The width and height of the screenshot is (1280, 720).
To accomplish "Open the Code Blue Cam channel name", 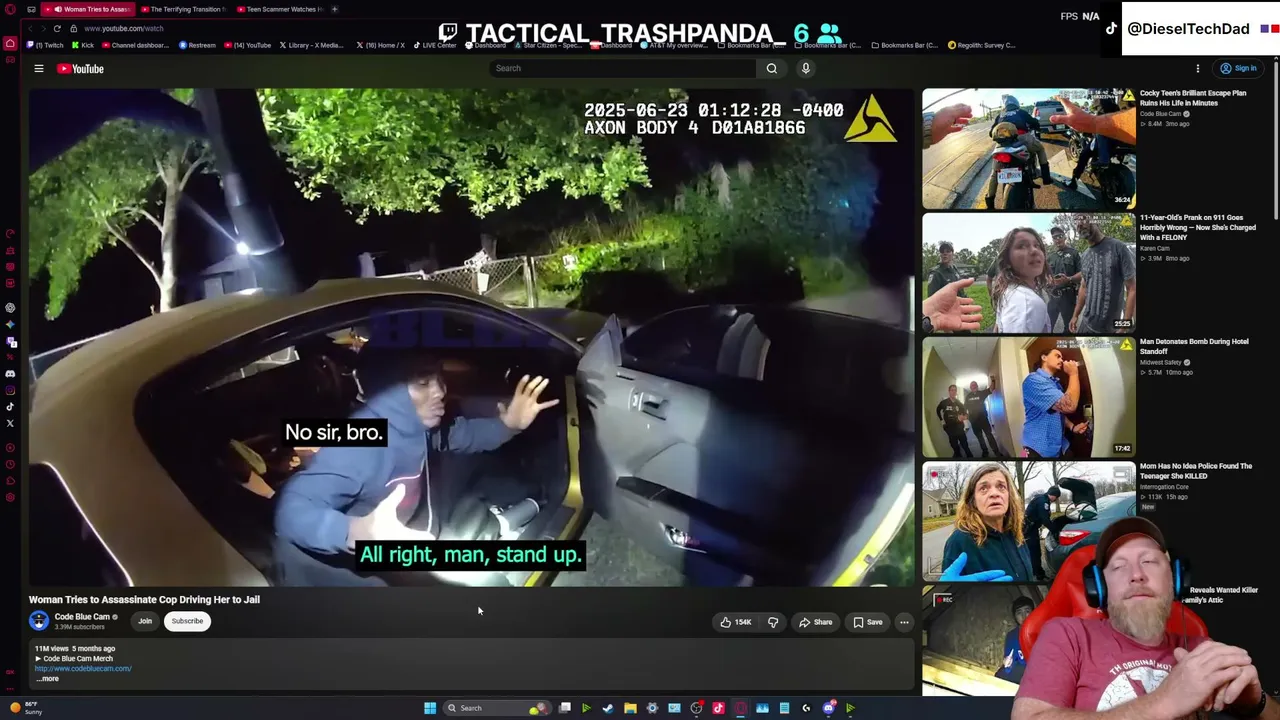I will coord(82,617).
